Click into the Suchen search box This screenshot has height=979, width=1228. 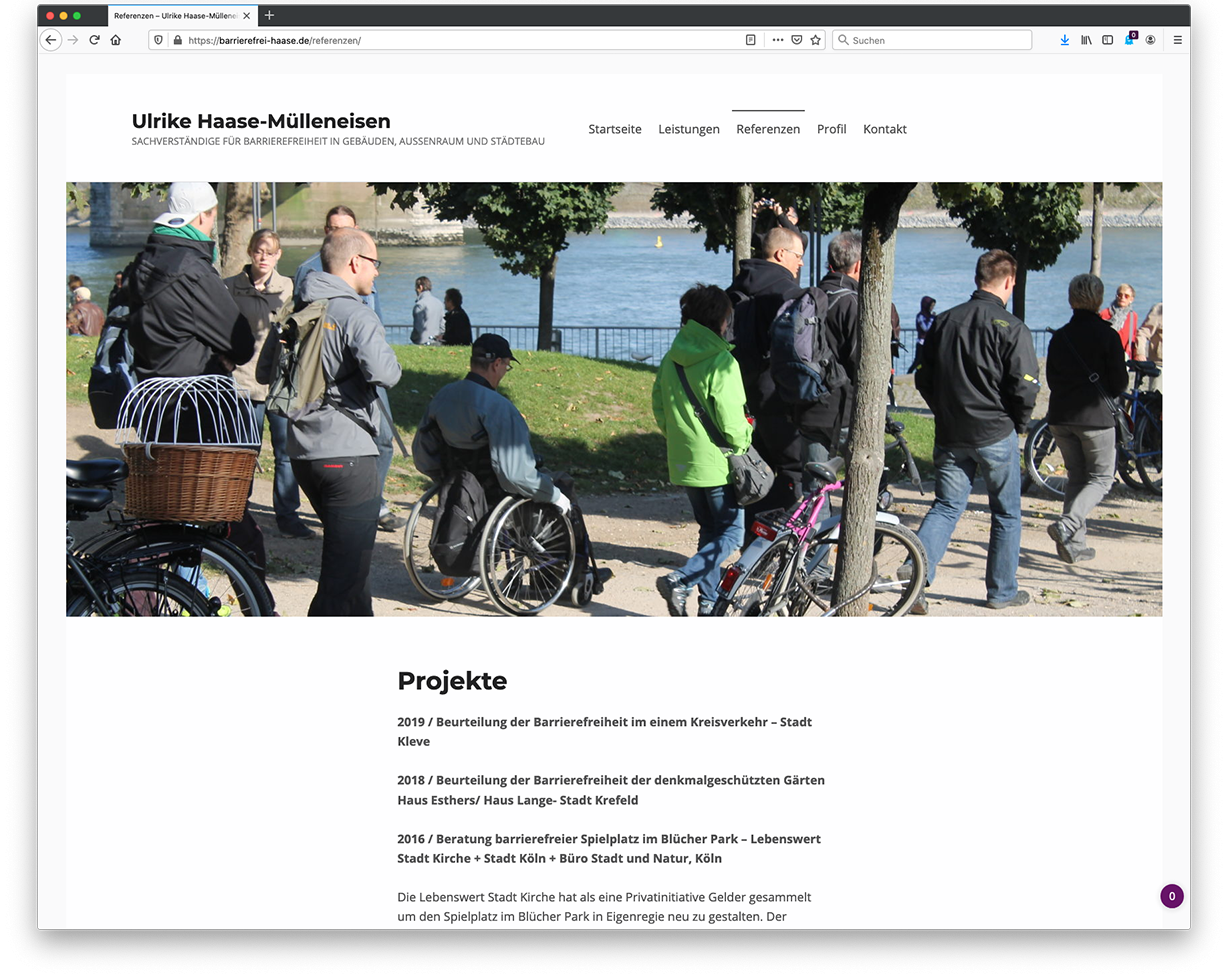pos(932,40)
